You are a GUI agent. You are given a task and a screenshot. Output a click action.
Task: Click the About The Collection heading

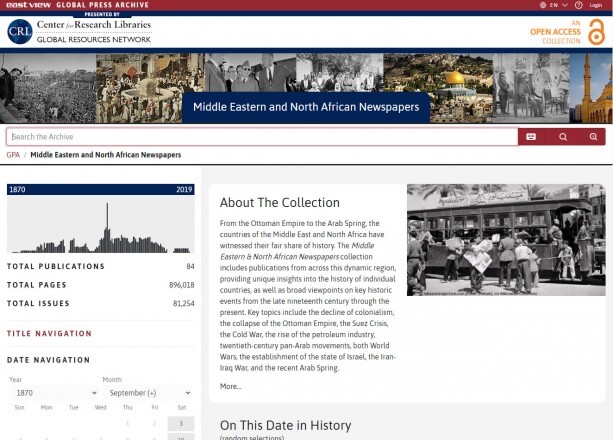point(280,203)
